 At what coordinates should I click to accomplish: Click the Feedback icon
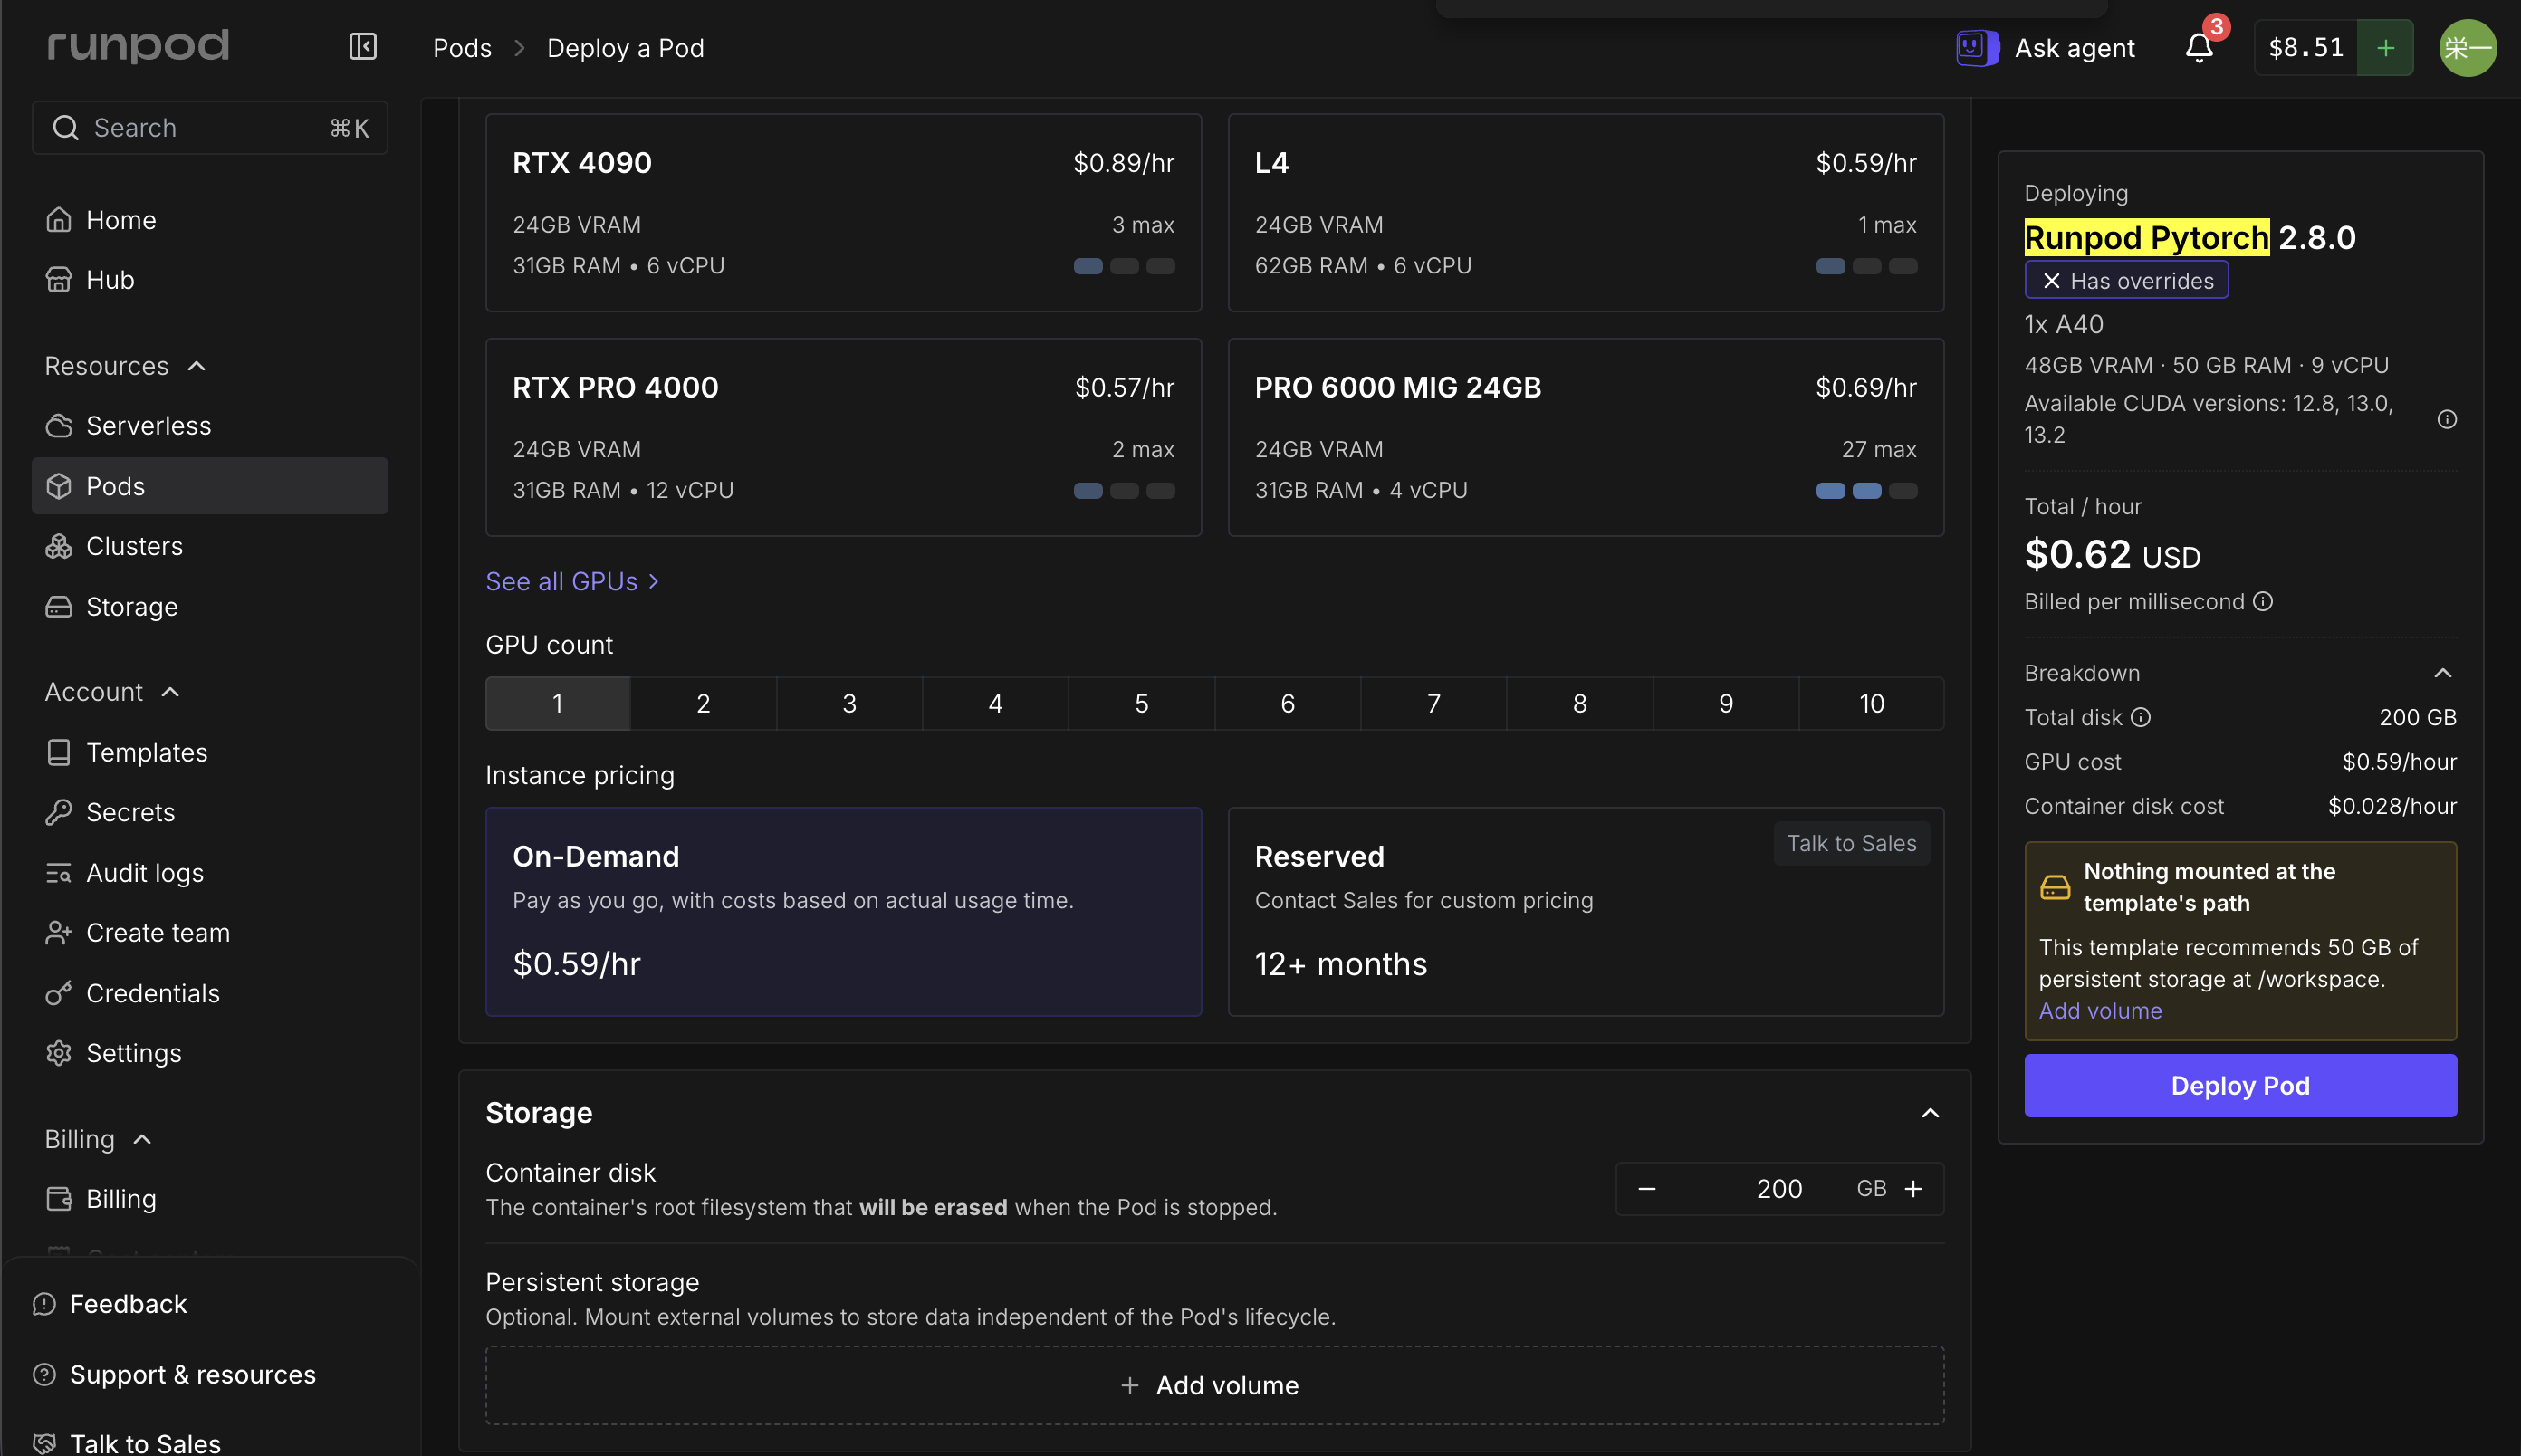point(44,1304)
